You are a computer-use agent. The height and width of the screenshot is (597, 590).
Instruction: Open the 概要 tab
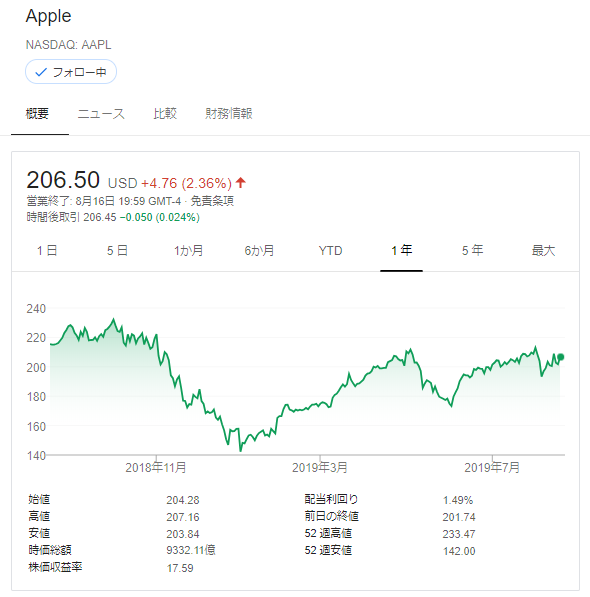pos(37,113)
